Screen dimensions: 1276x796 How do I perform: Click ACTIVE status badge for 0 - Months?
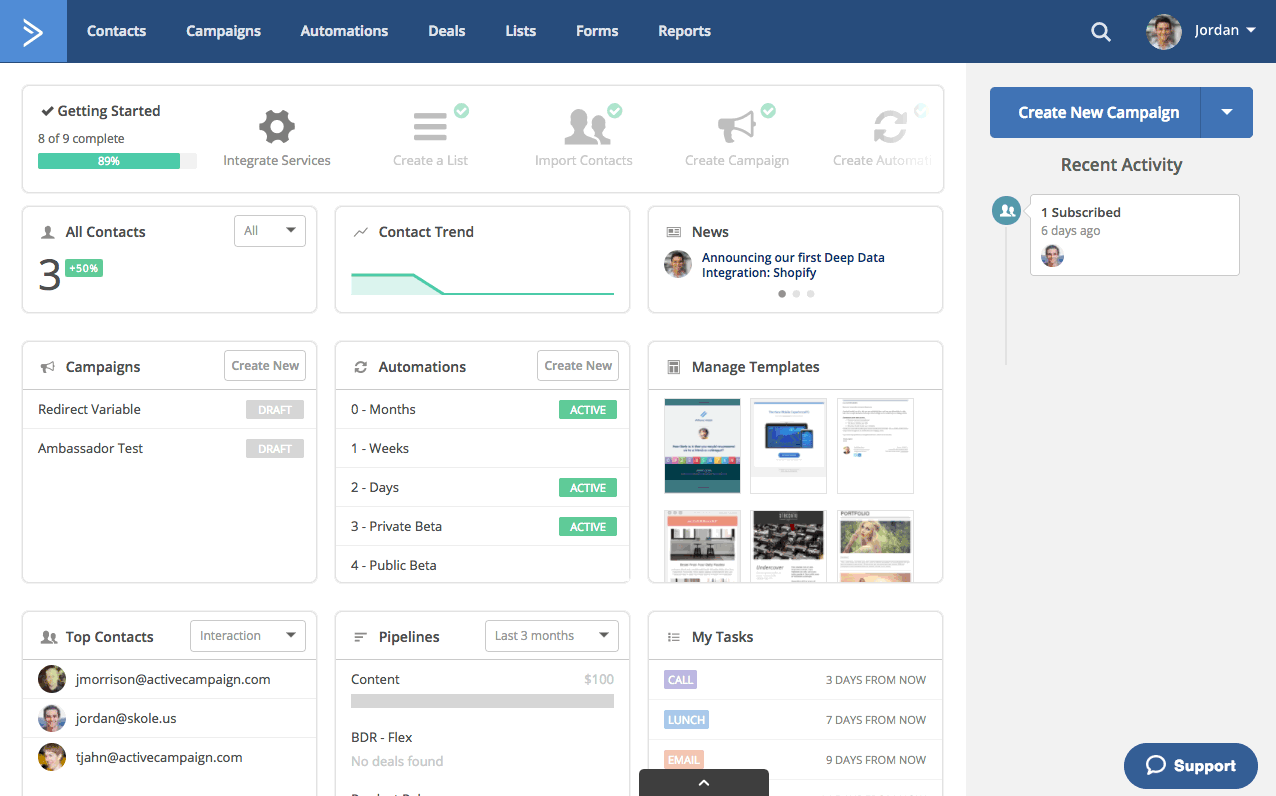tap(588, 410)
